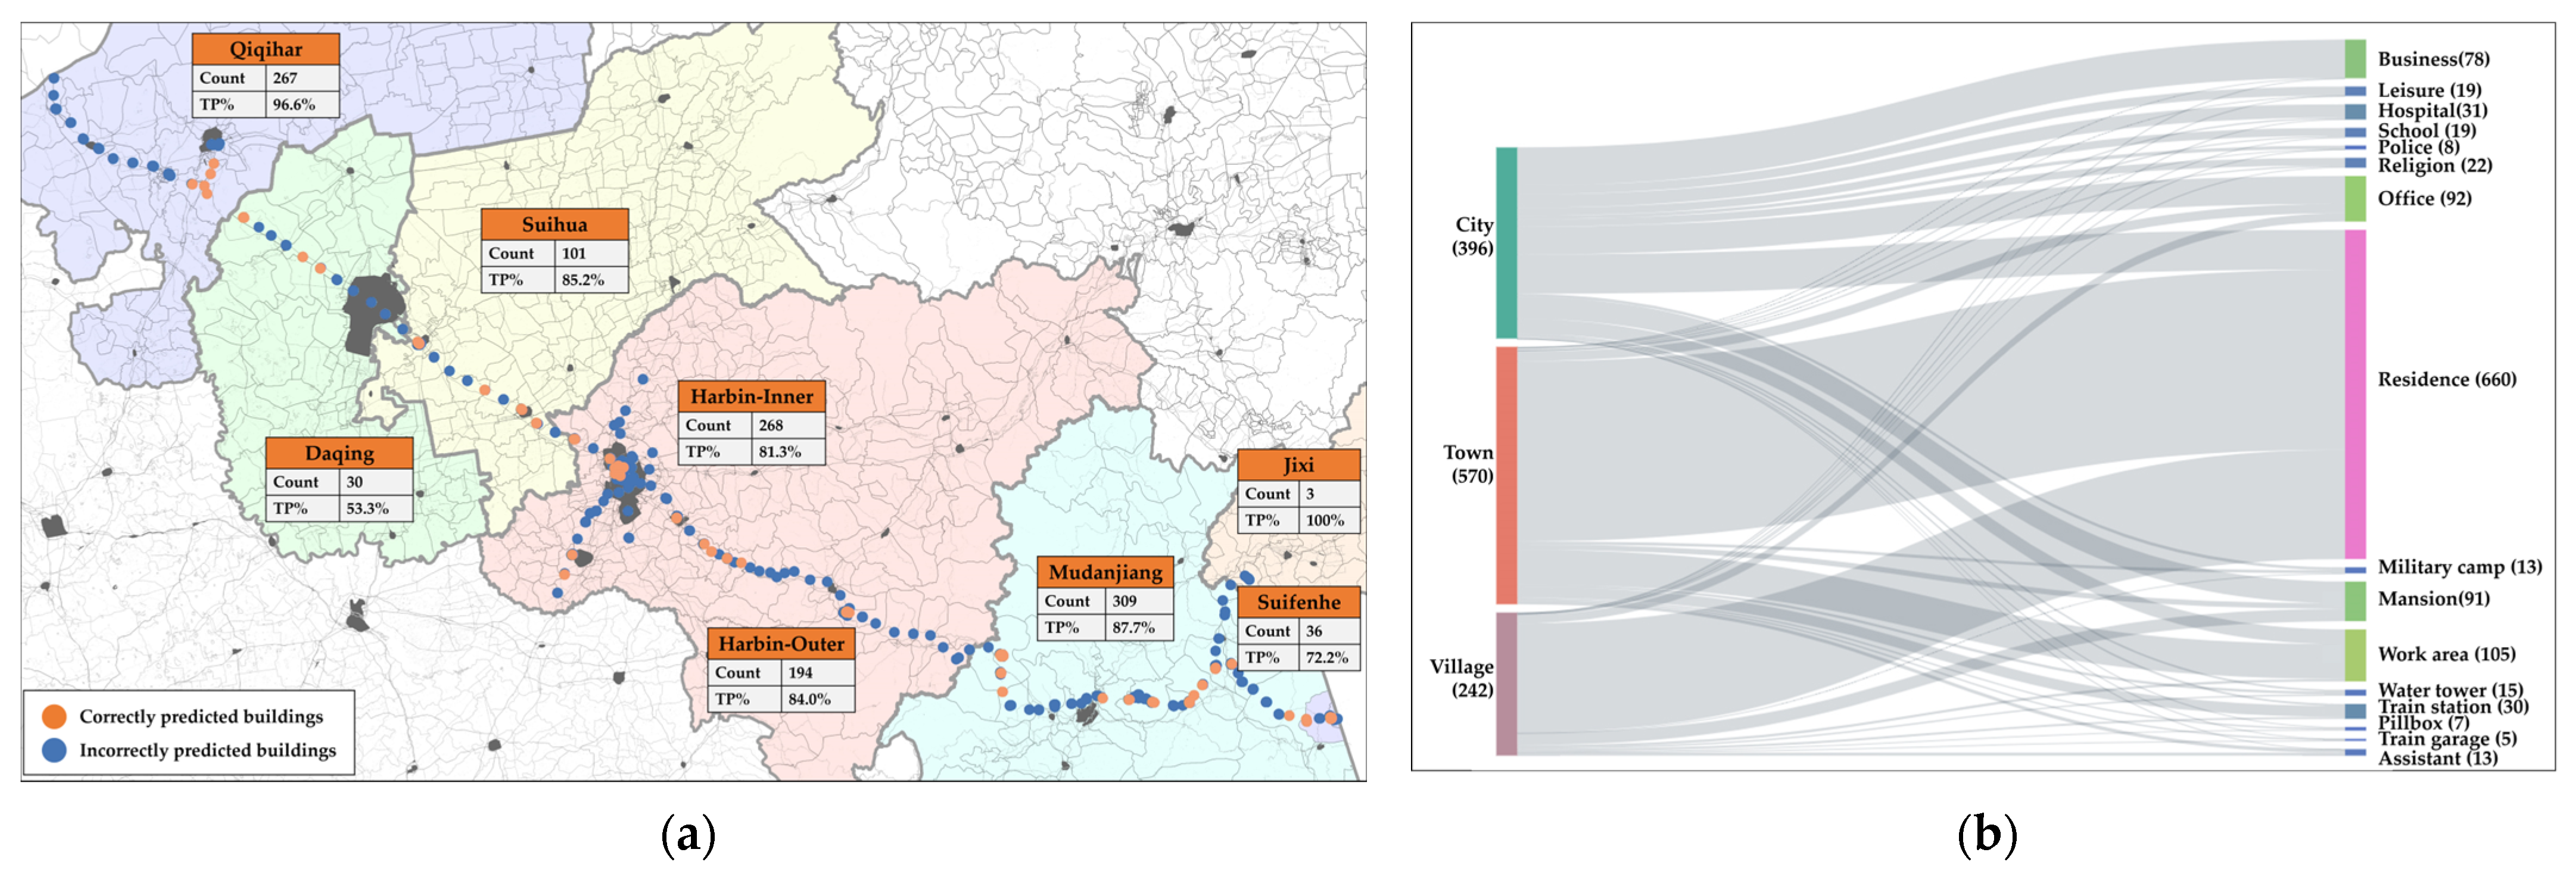The image size is (2576, 871).
Task: Click the Jixi label header
Action: (1298, 465)
